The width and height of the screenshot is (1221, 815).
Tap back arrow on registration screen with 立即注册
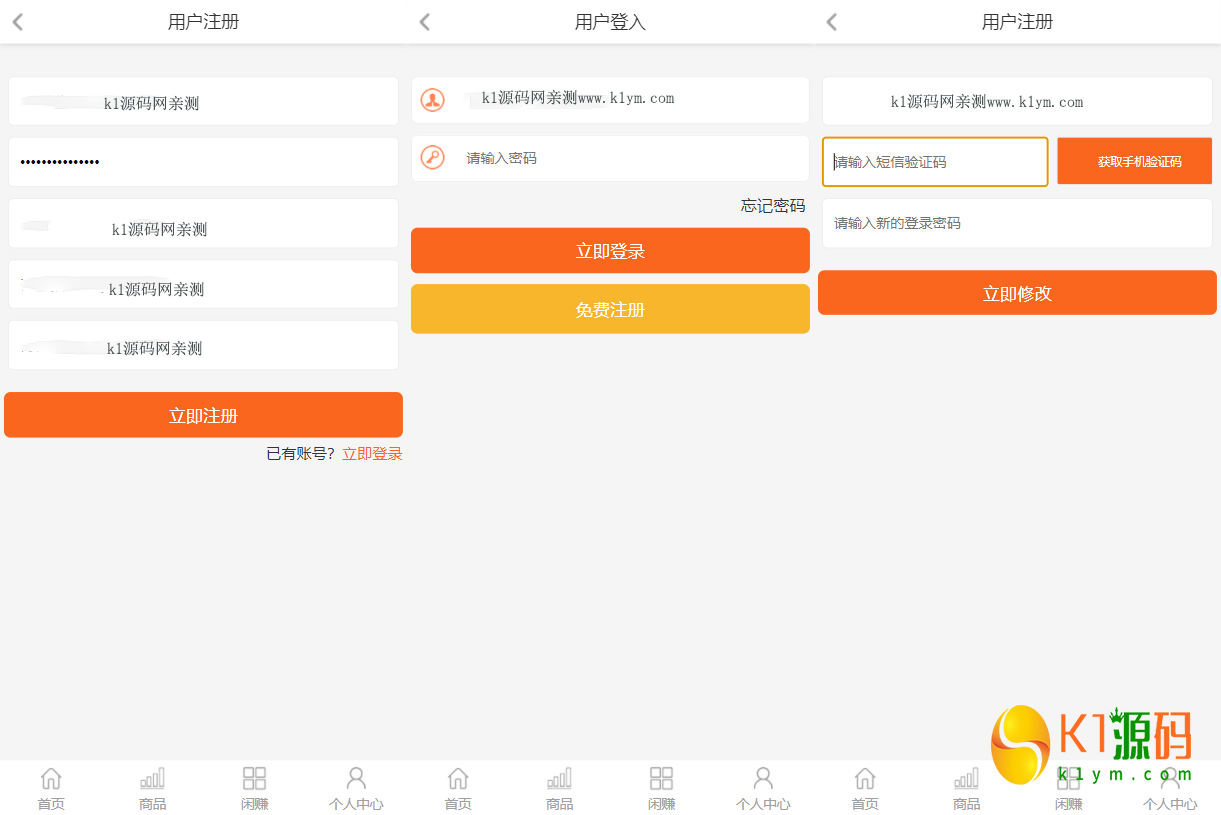(18, 22)
